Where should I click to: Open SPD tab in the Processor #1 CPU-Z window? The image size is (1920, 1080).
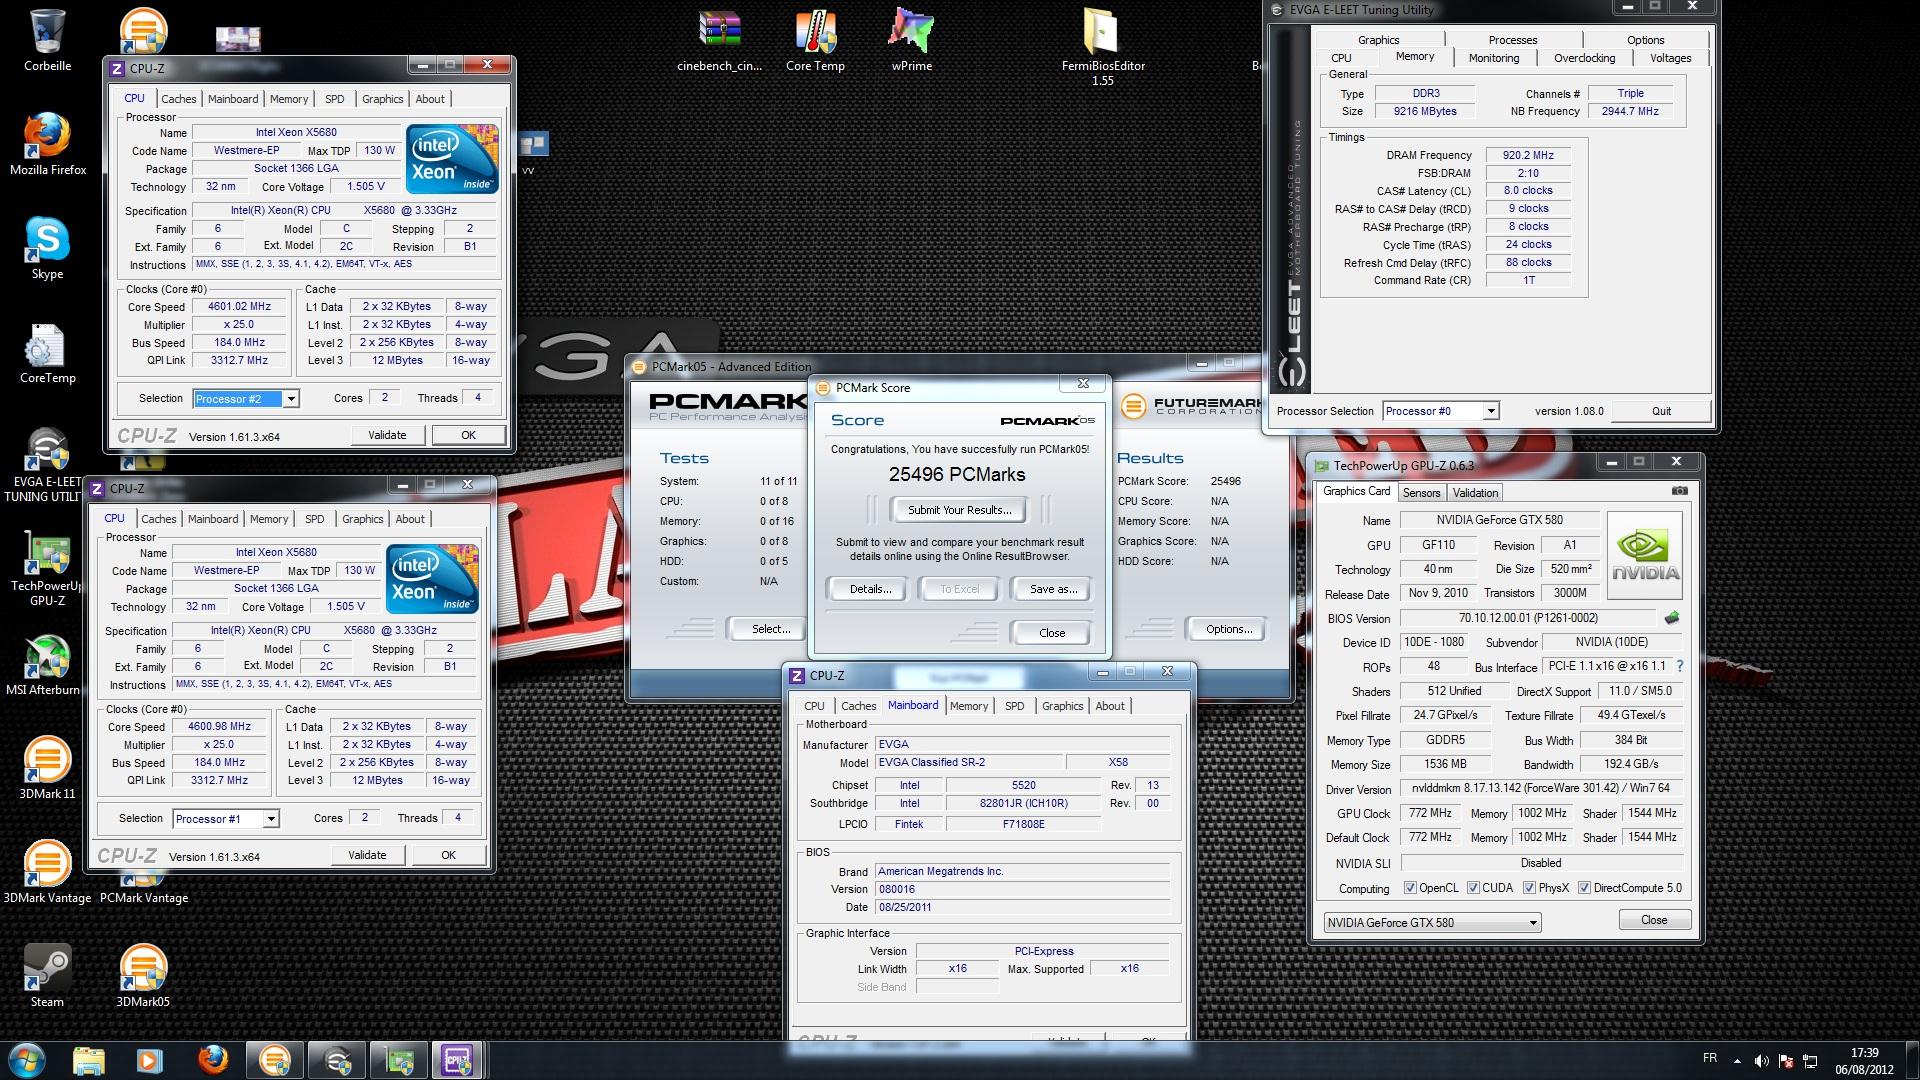click(x=314, y=519)
